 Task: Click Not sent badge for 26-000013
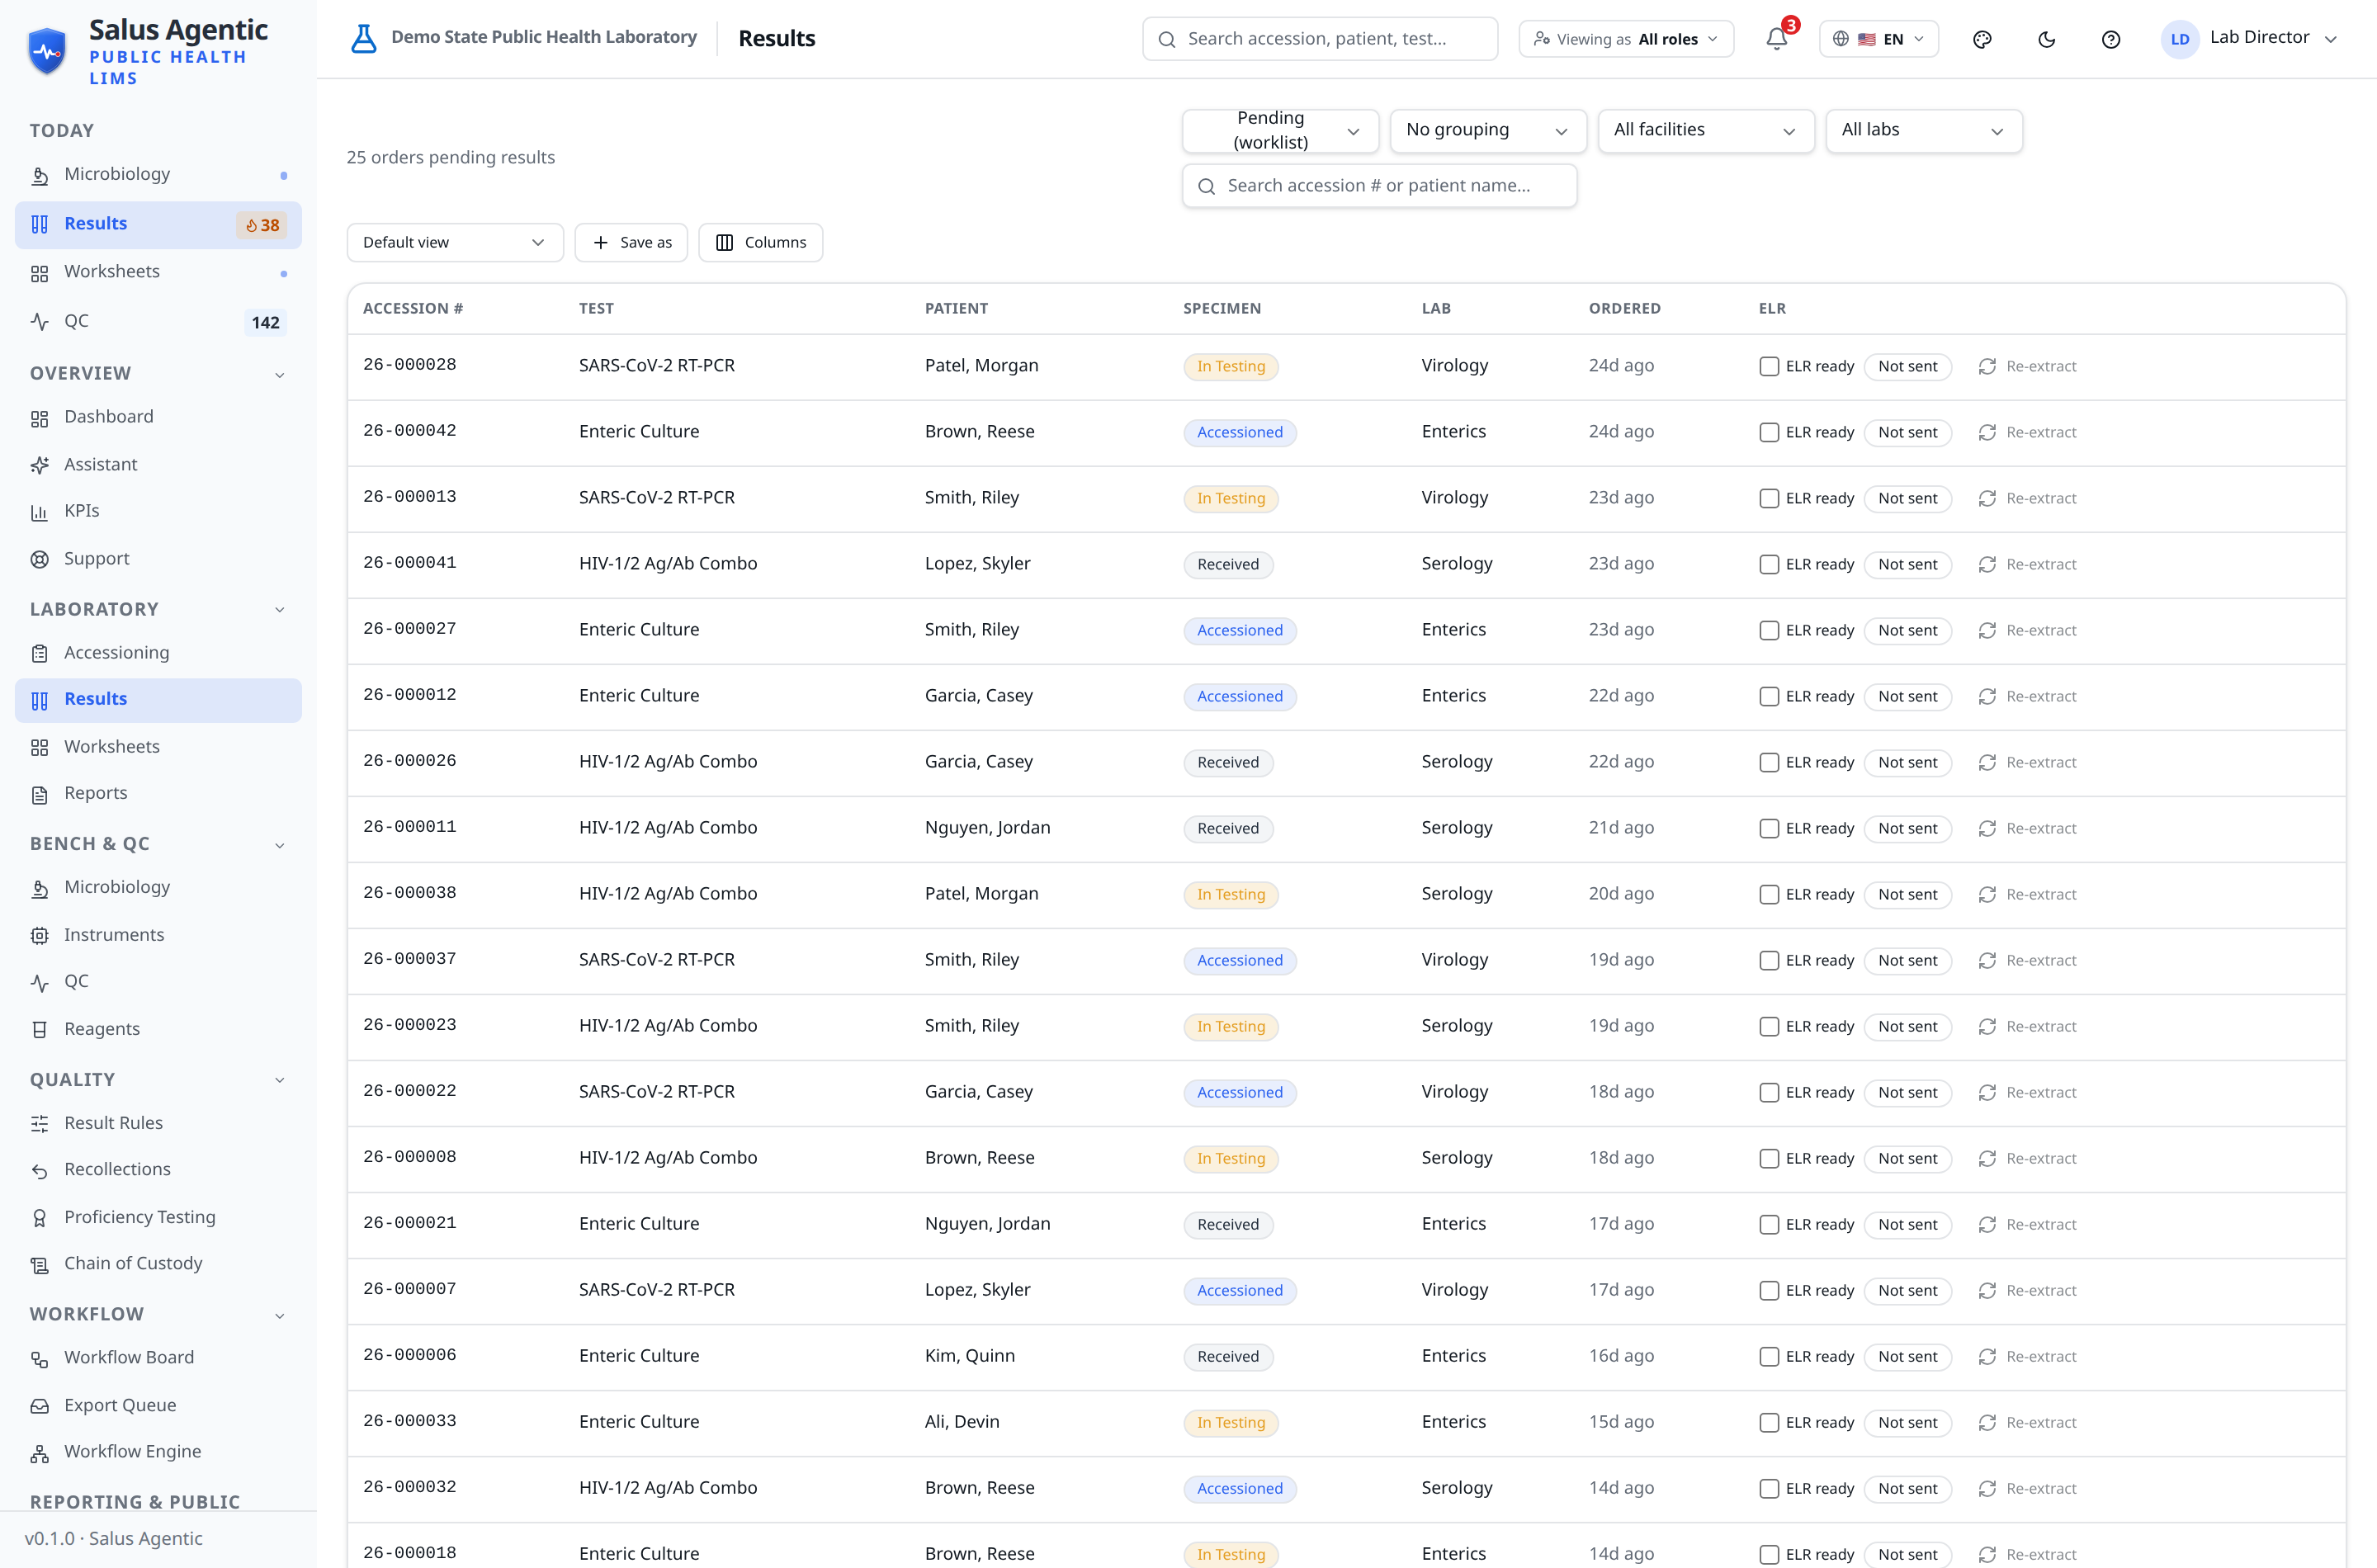coord(1907,498)
